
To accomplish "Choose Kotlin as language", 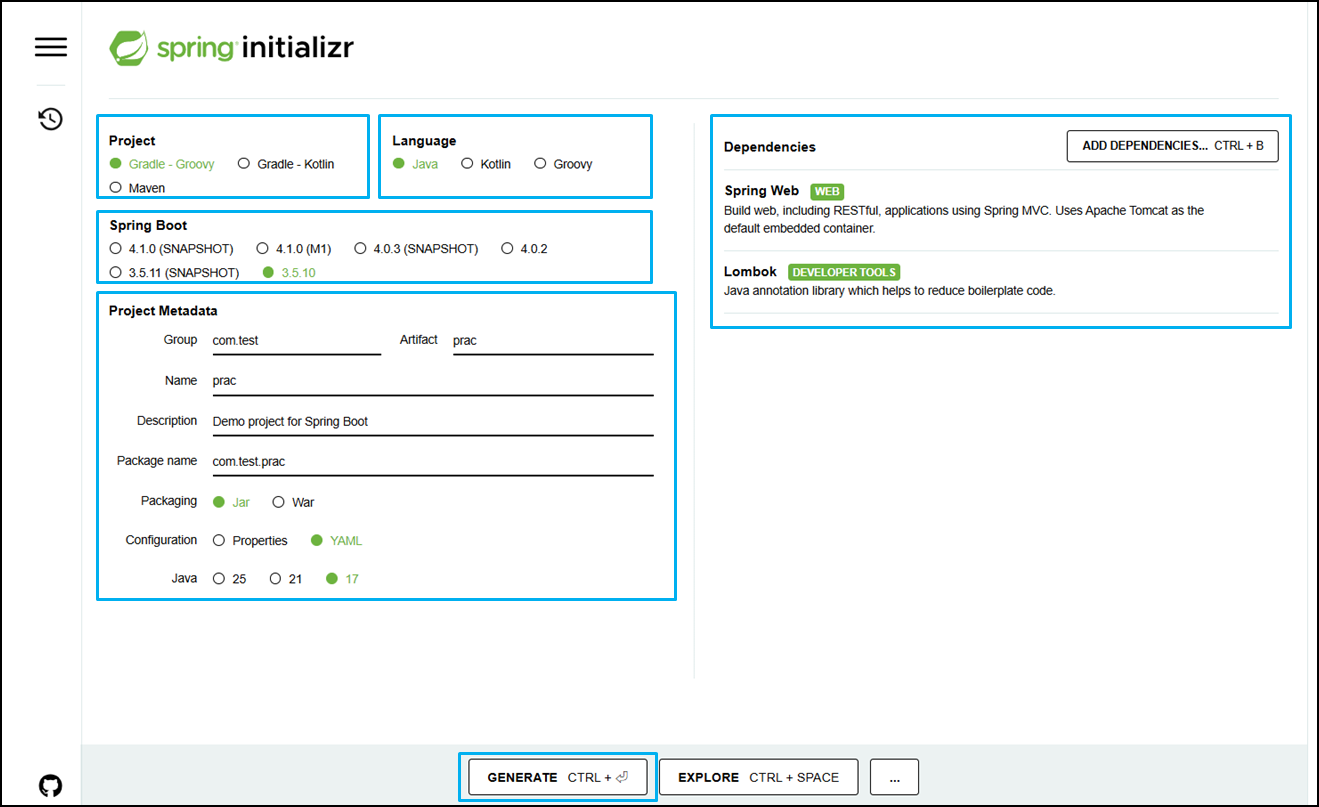I will [x=486, y=164].
